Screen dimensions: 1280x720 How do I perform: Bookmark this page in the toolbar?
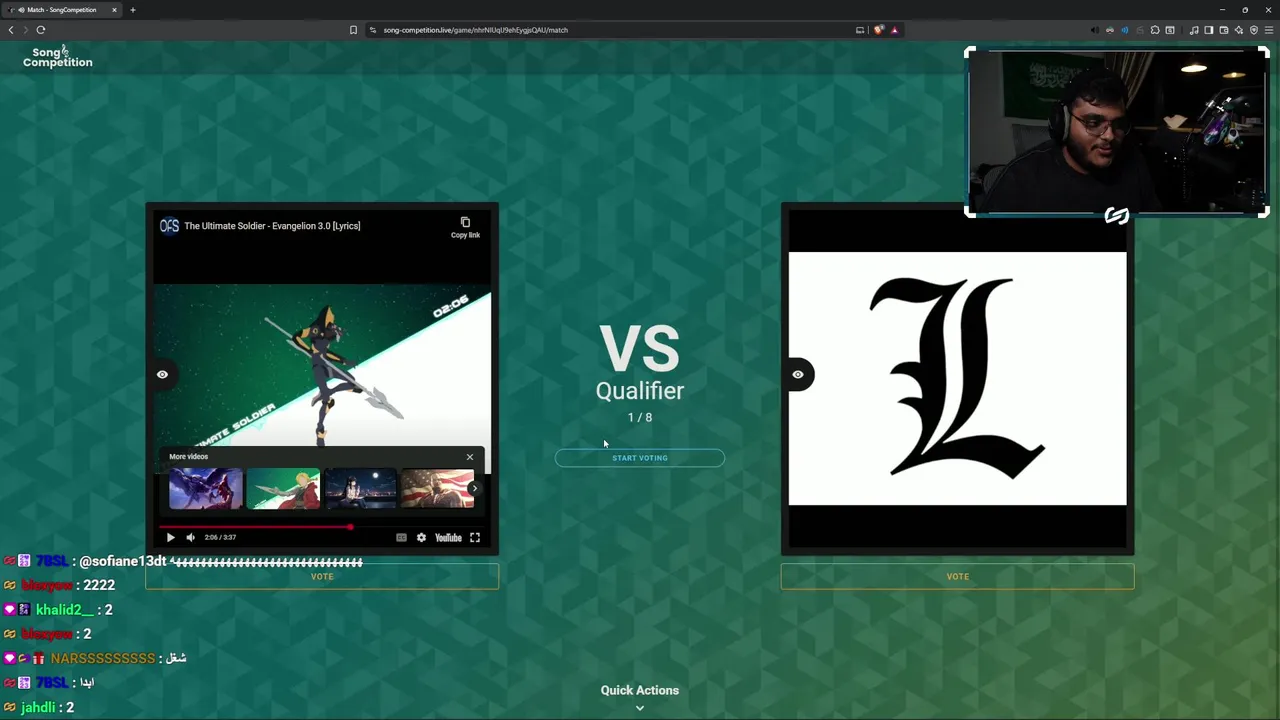(x=353, y=30)
